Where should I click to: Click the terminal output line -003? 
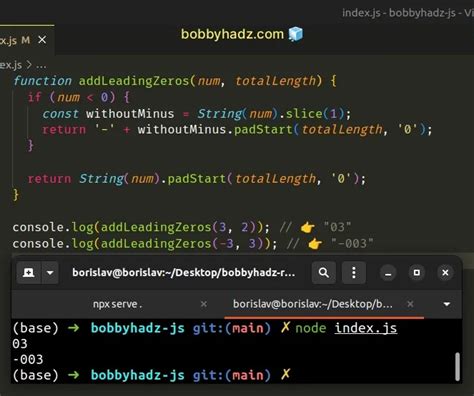(x=28, y=359)
